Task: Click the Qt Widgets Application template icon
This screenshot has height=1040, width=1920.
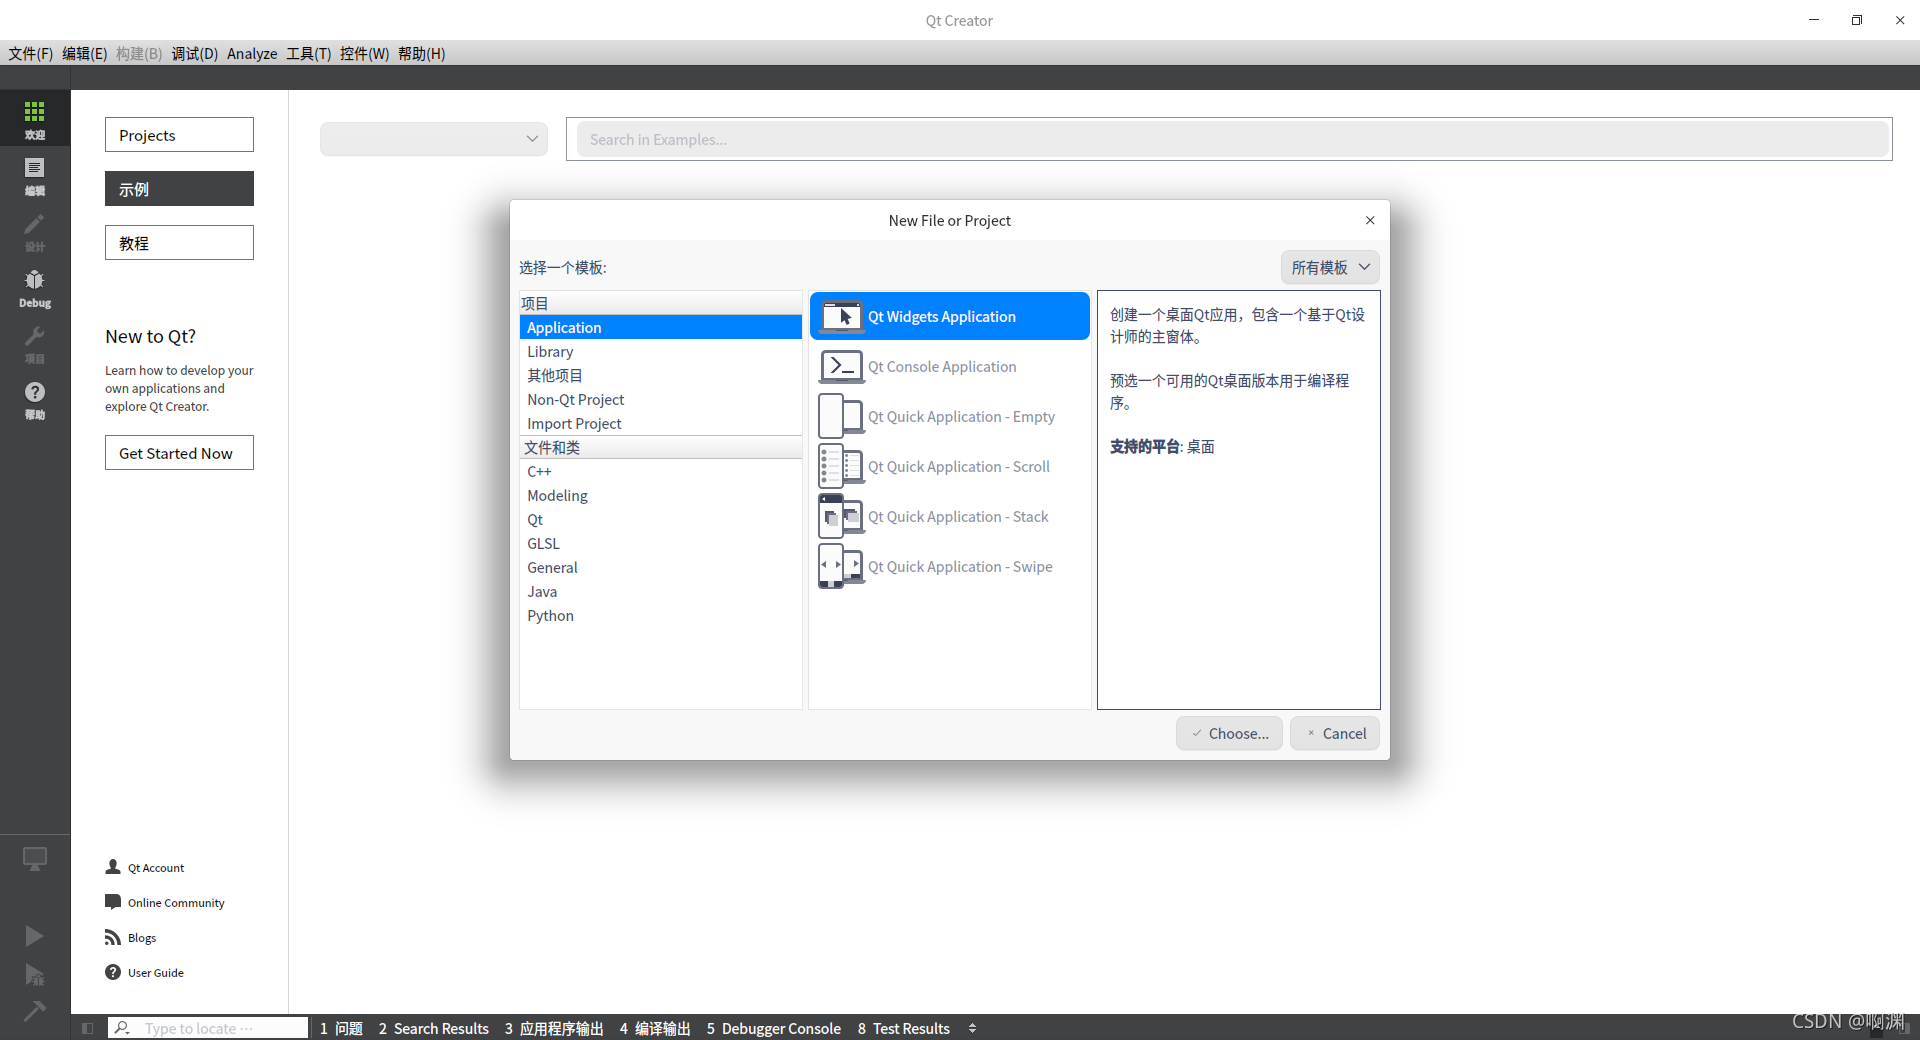Action: tap(841, 316)
